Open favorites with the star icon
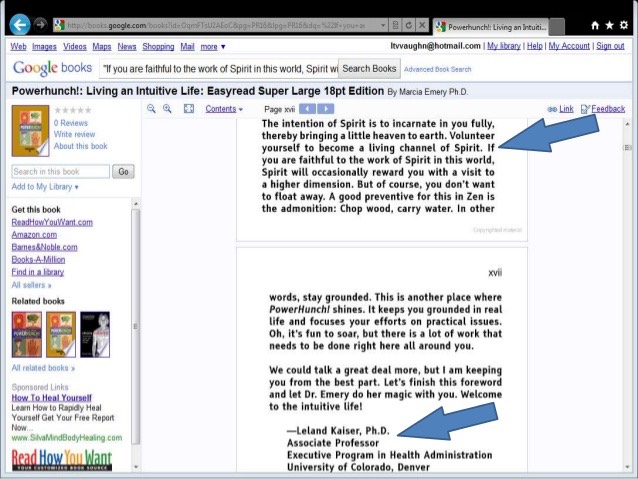The image size is (638, 479). 610,25
